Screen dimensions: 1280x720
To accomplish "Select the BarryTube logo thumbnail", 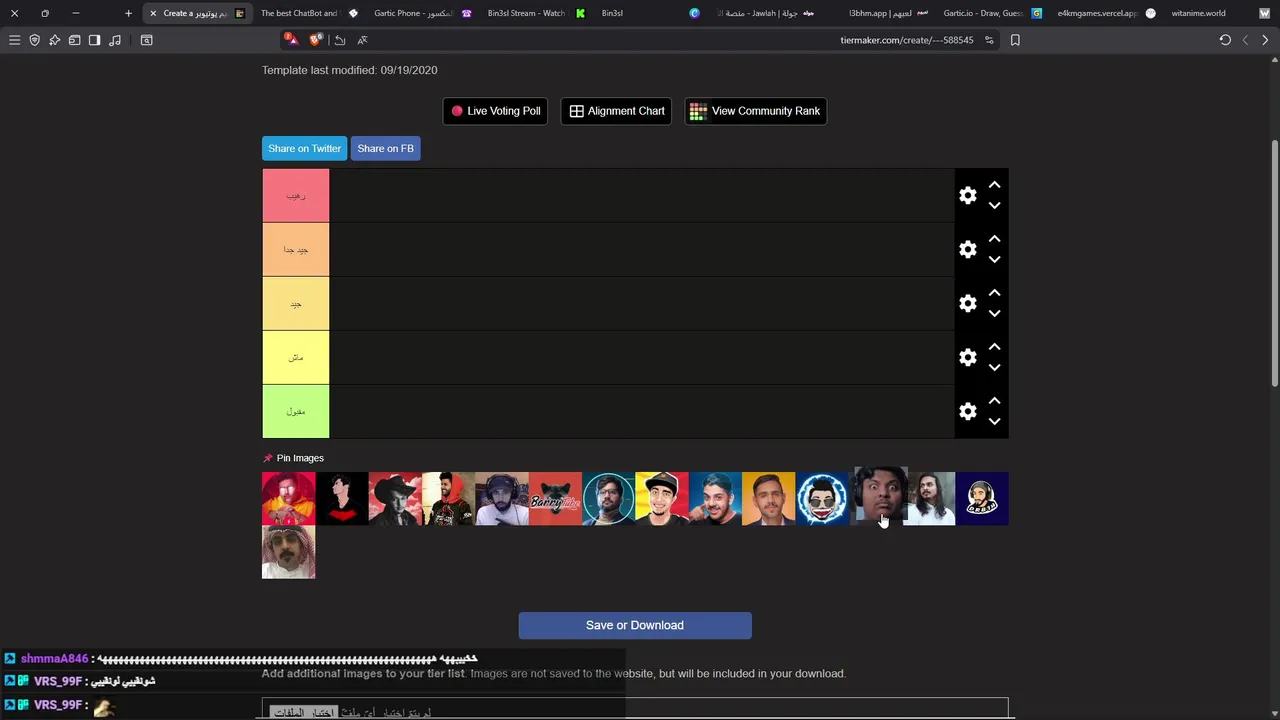I will [x=555, y=498].
